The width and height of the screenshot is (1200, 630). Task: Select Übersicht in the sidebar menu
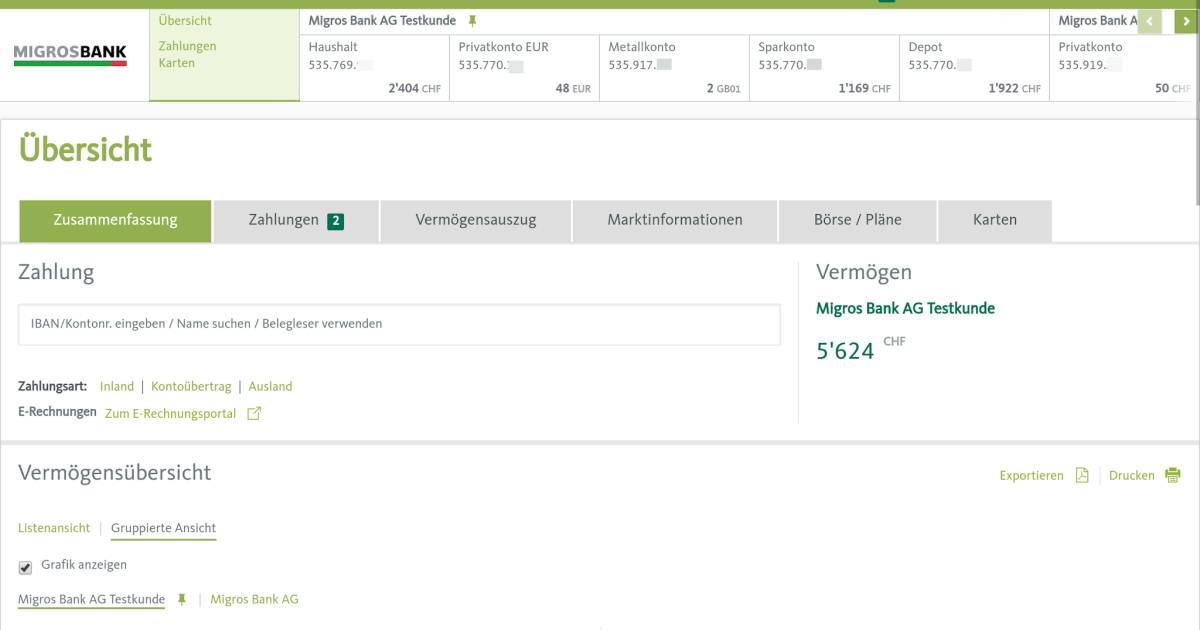click(x=186, y=20)
